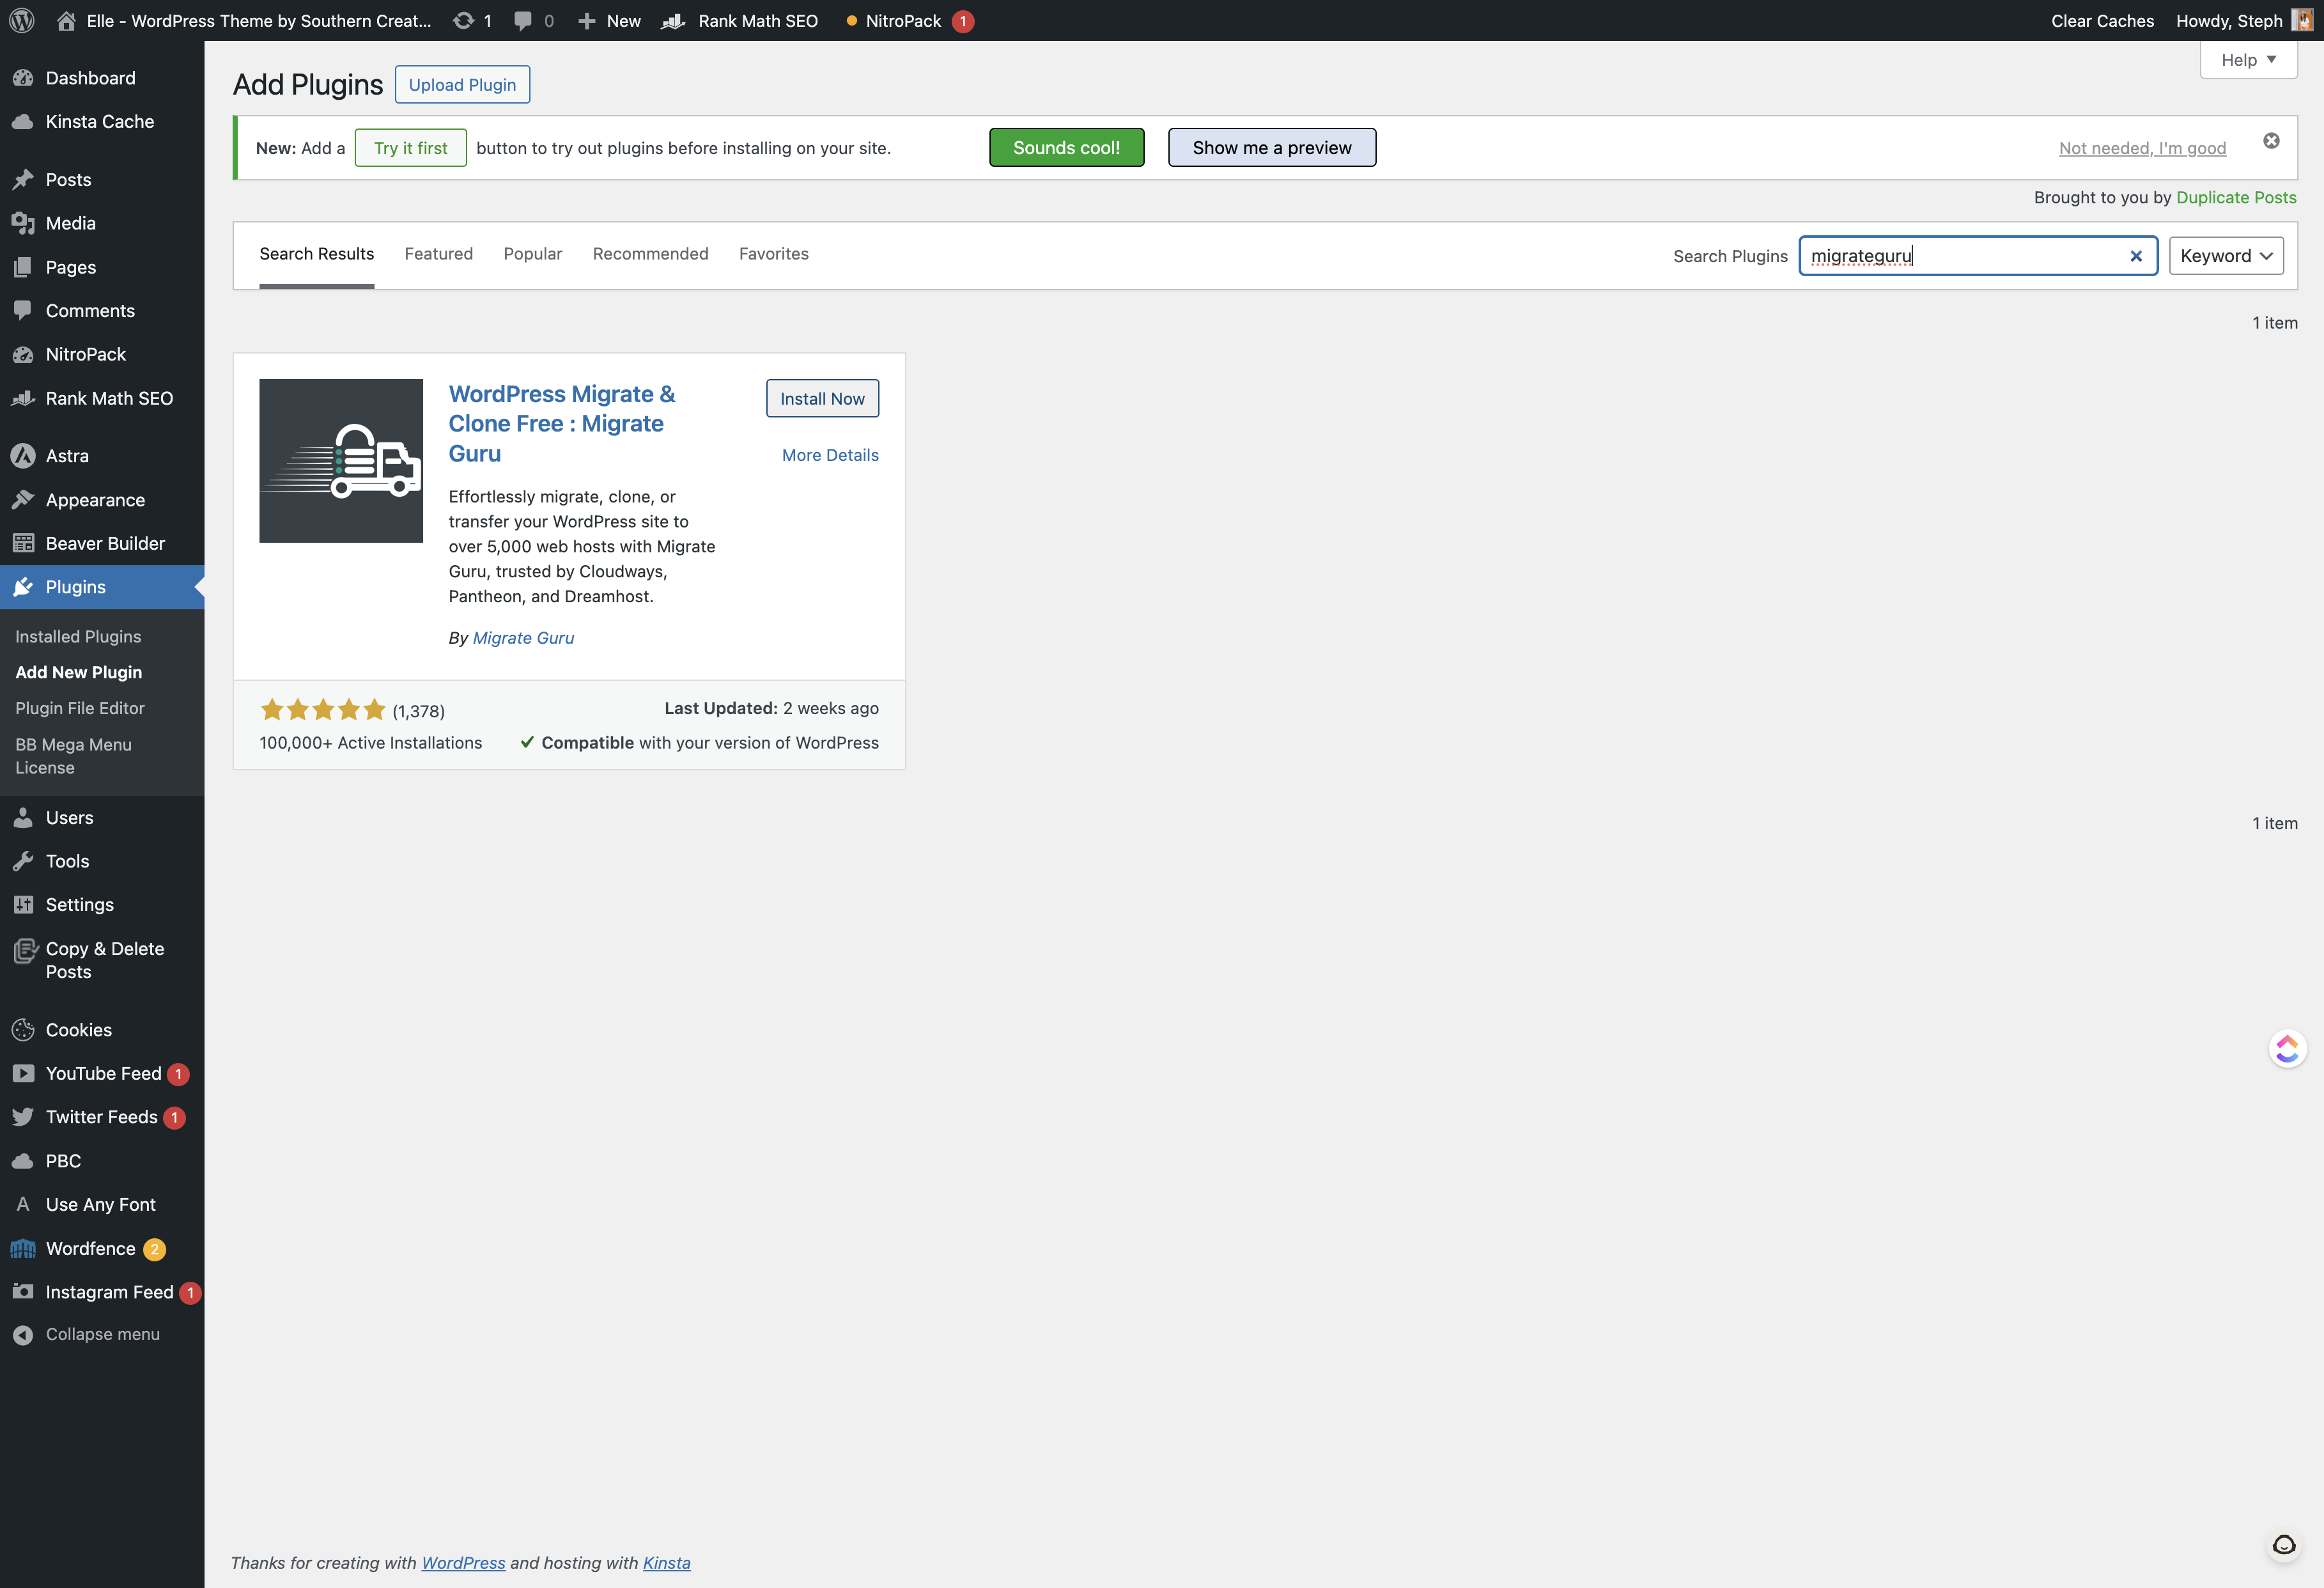Open the New content menu
This screenshot has width=2324, height=1588.
[609, 21]
